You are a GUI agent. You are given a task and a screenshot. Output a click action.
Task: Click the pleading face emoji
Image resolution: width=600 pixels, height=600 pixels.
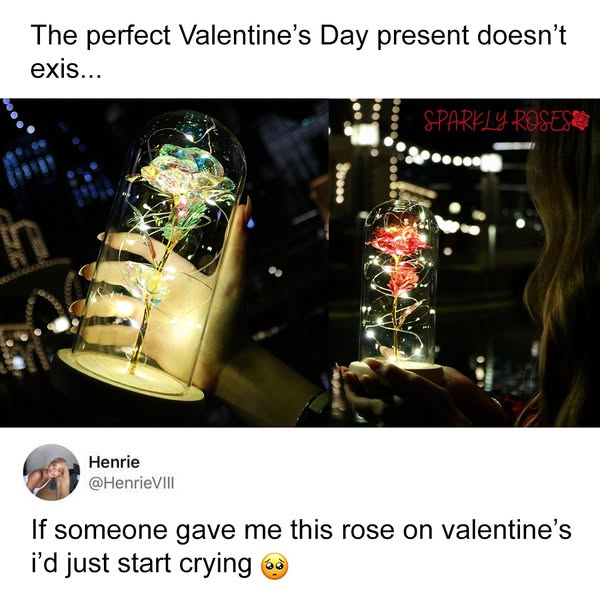point(274,565)
